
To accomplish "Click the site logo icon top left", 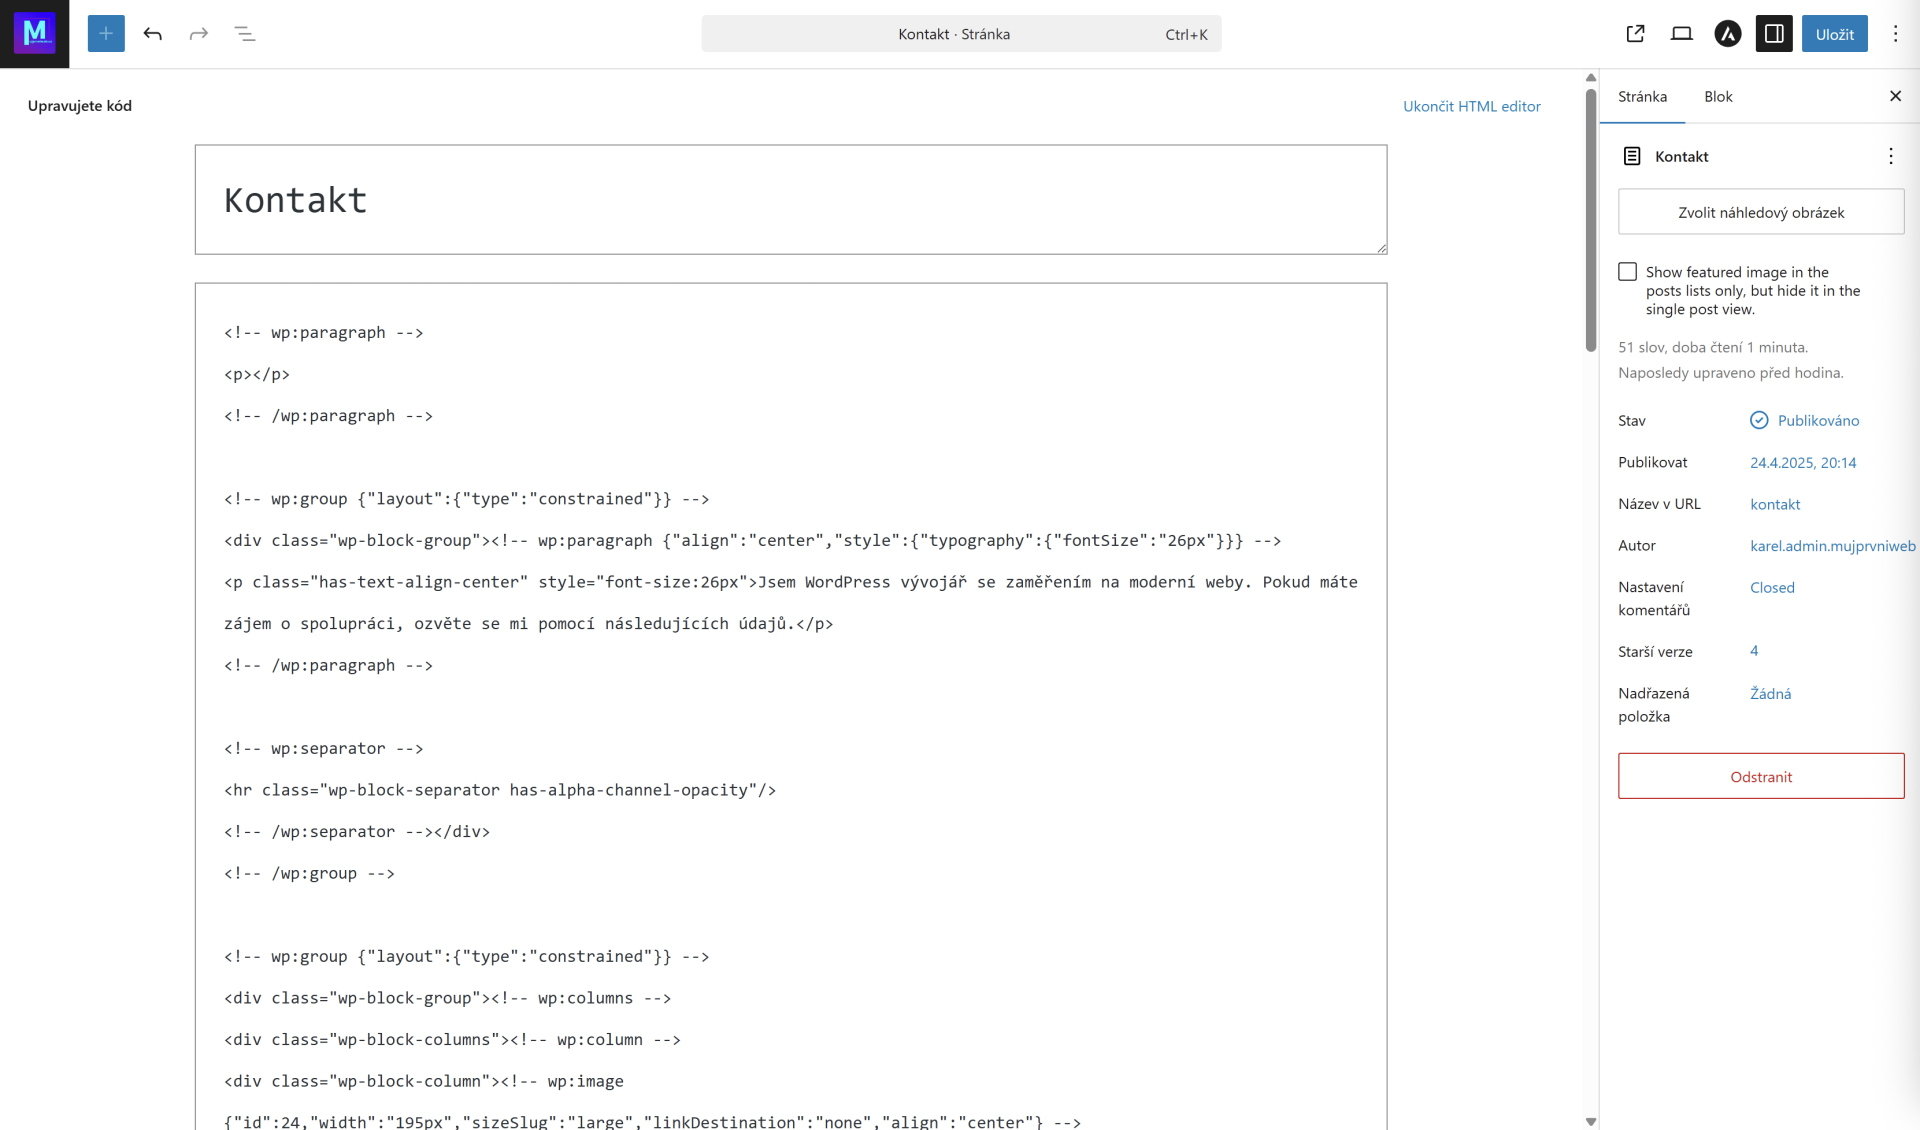I will coord(34,33).
